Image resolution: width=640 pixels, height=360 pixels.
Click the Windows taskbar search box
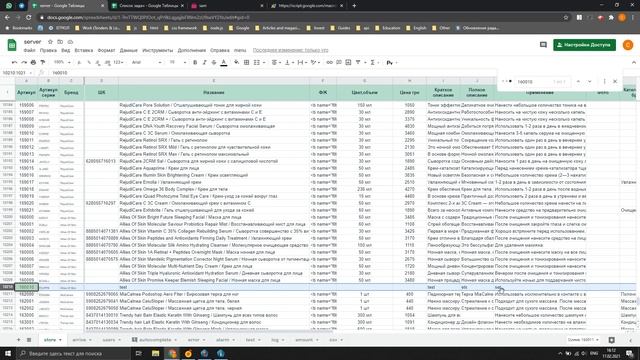click(x=74, y=353)
